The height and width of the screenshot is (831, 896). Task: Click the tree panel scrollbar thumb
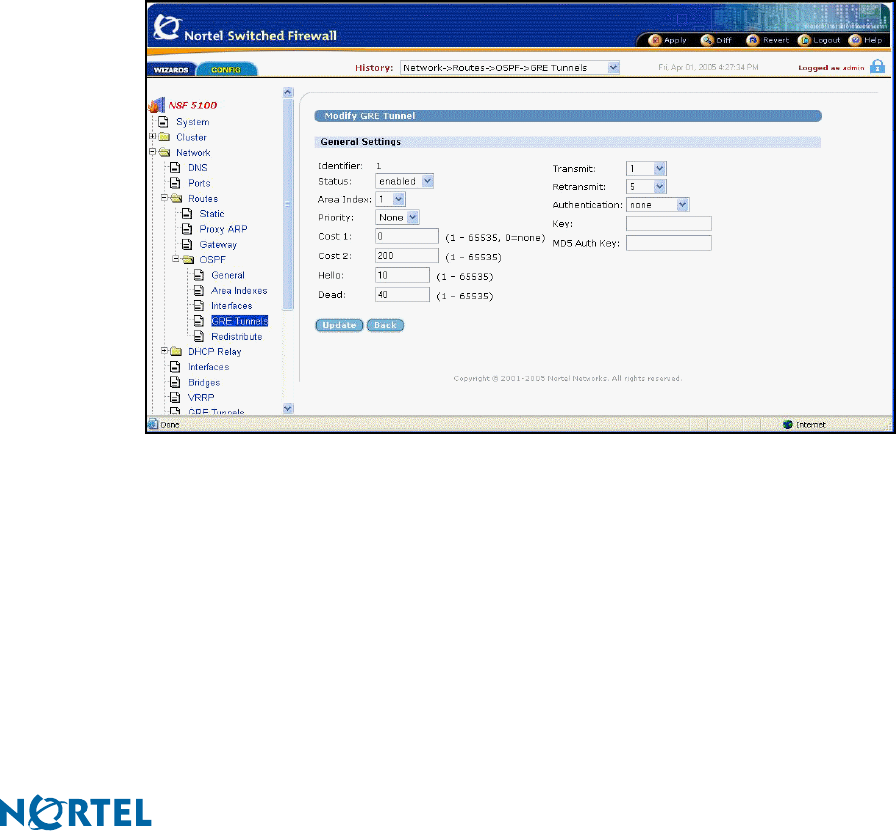(288, 204)
